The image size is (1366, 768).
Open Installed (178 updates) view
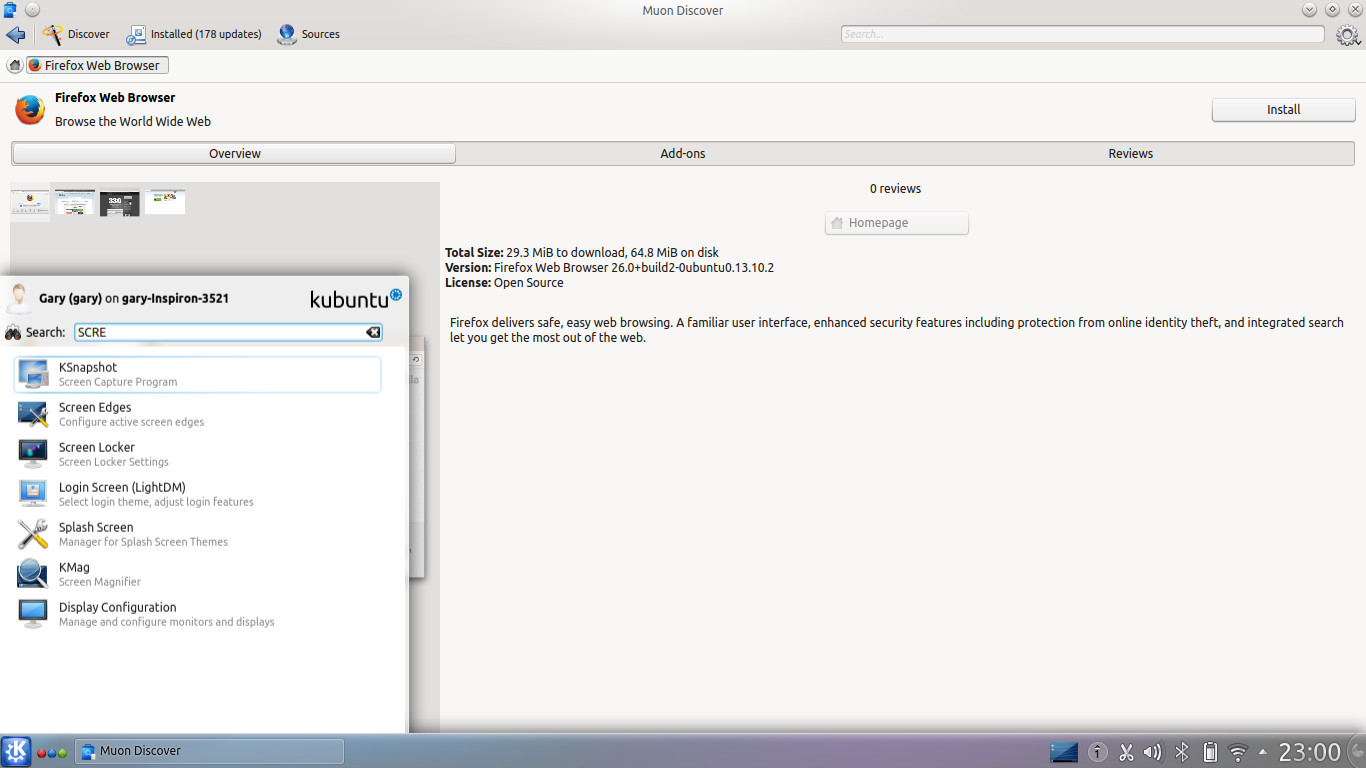(x=194, y=34)
